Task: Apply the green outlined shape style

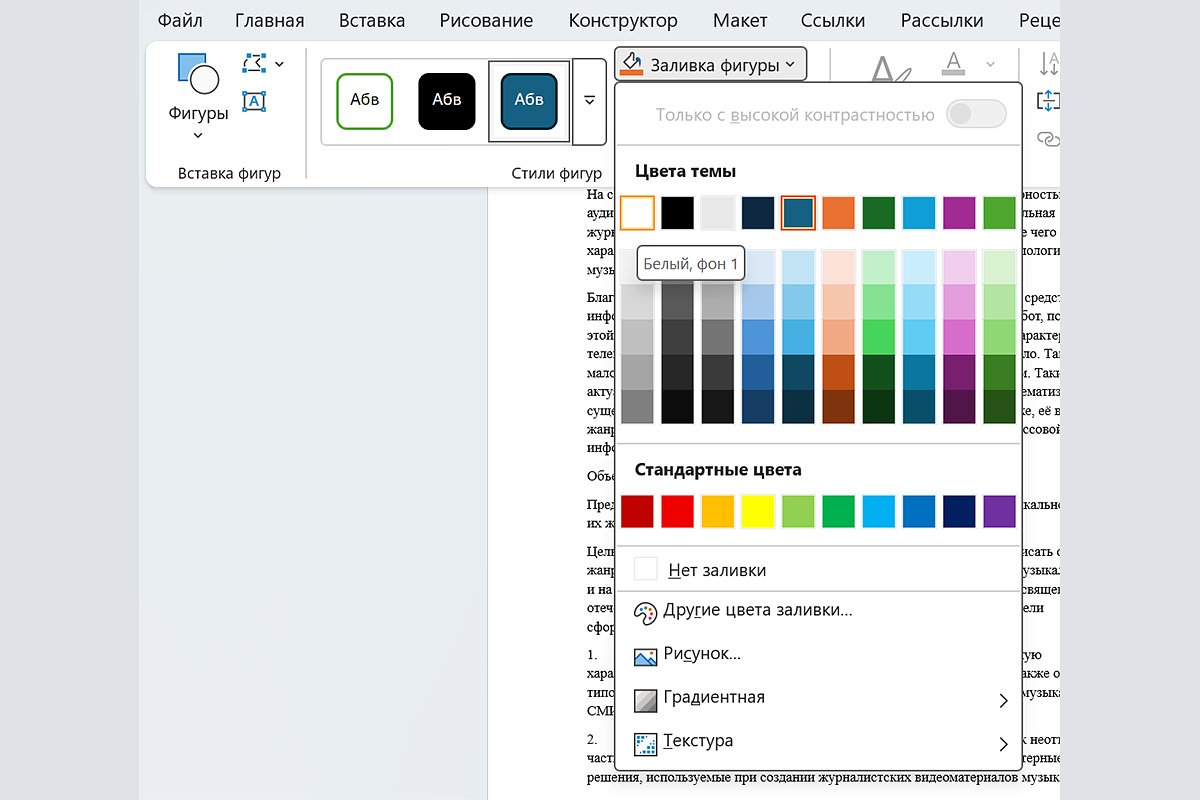Action: pos(365,100)
